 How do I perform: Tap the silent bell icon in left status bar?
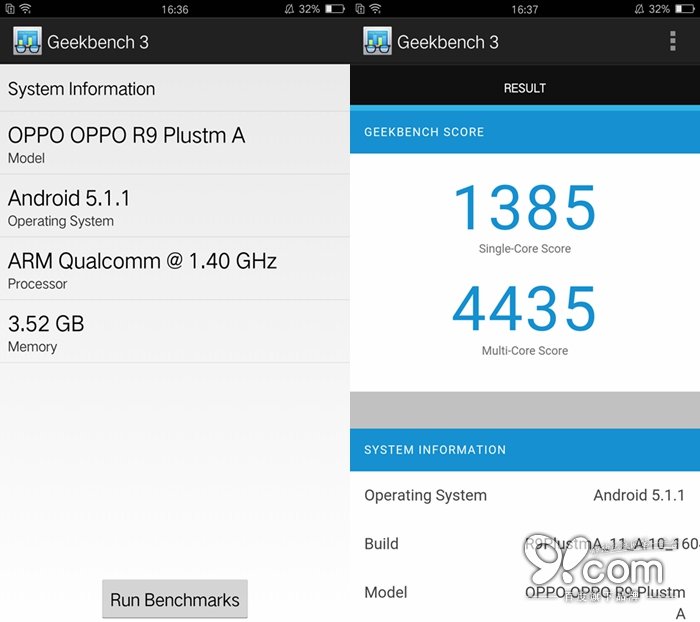click(x=289, y=8)
